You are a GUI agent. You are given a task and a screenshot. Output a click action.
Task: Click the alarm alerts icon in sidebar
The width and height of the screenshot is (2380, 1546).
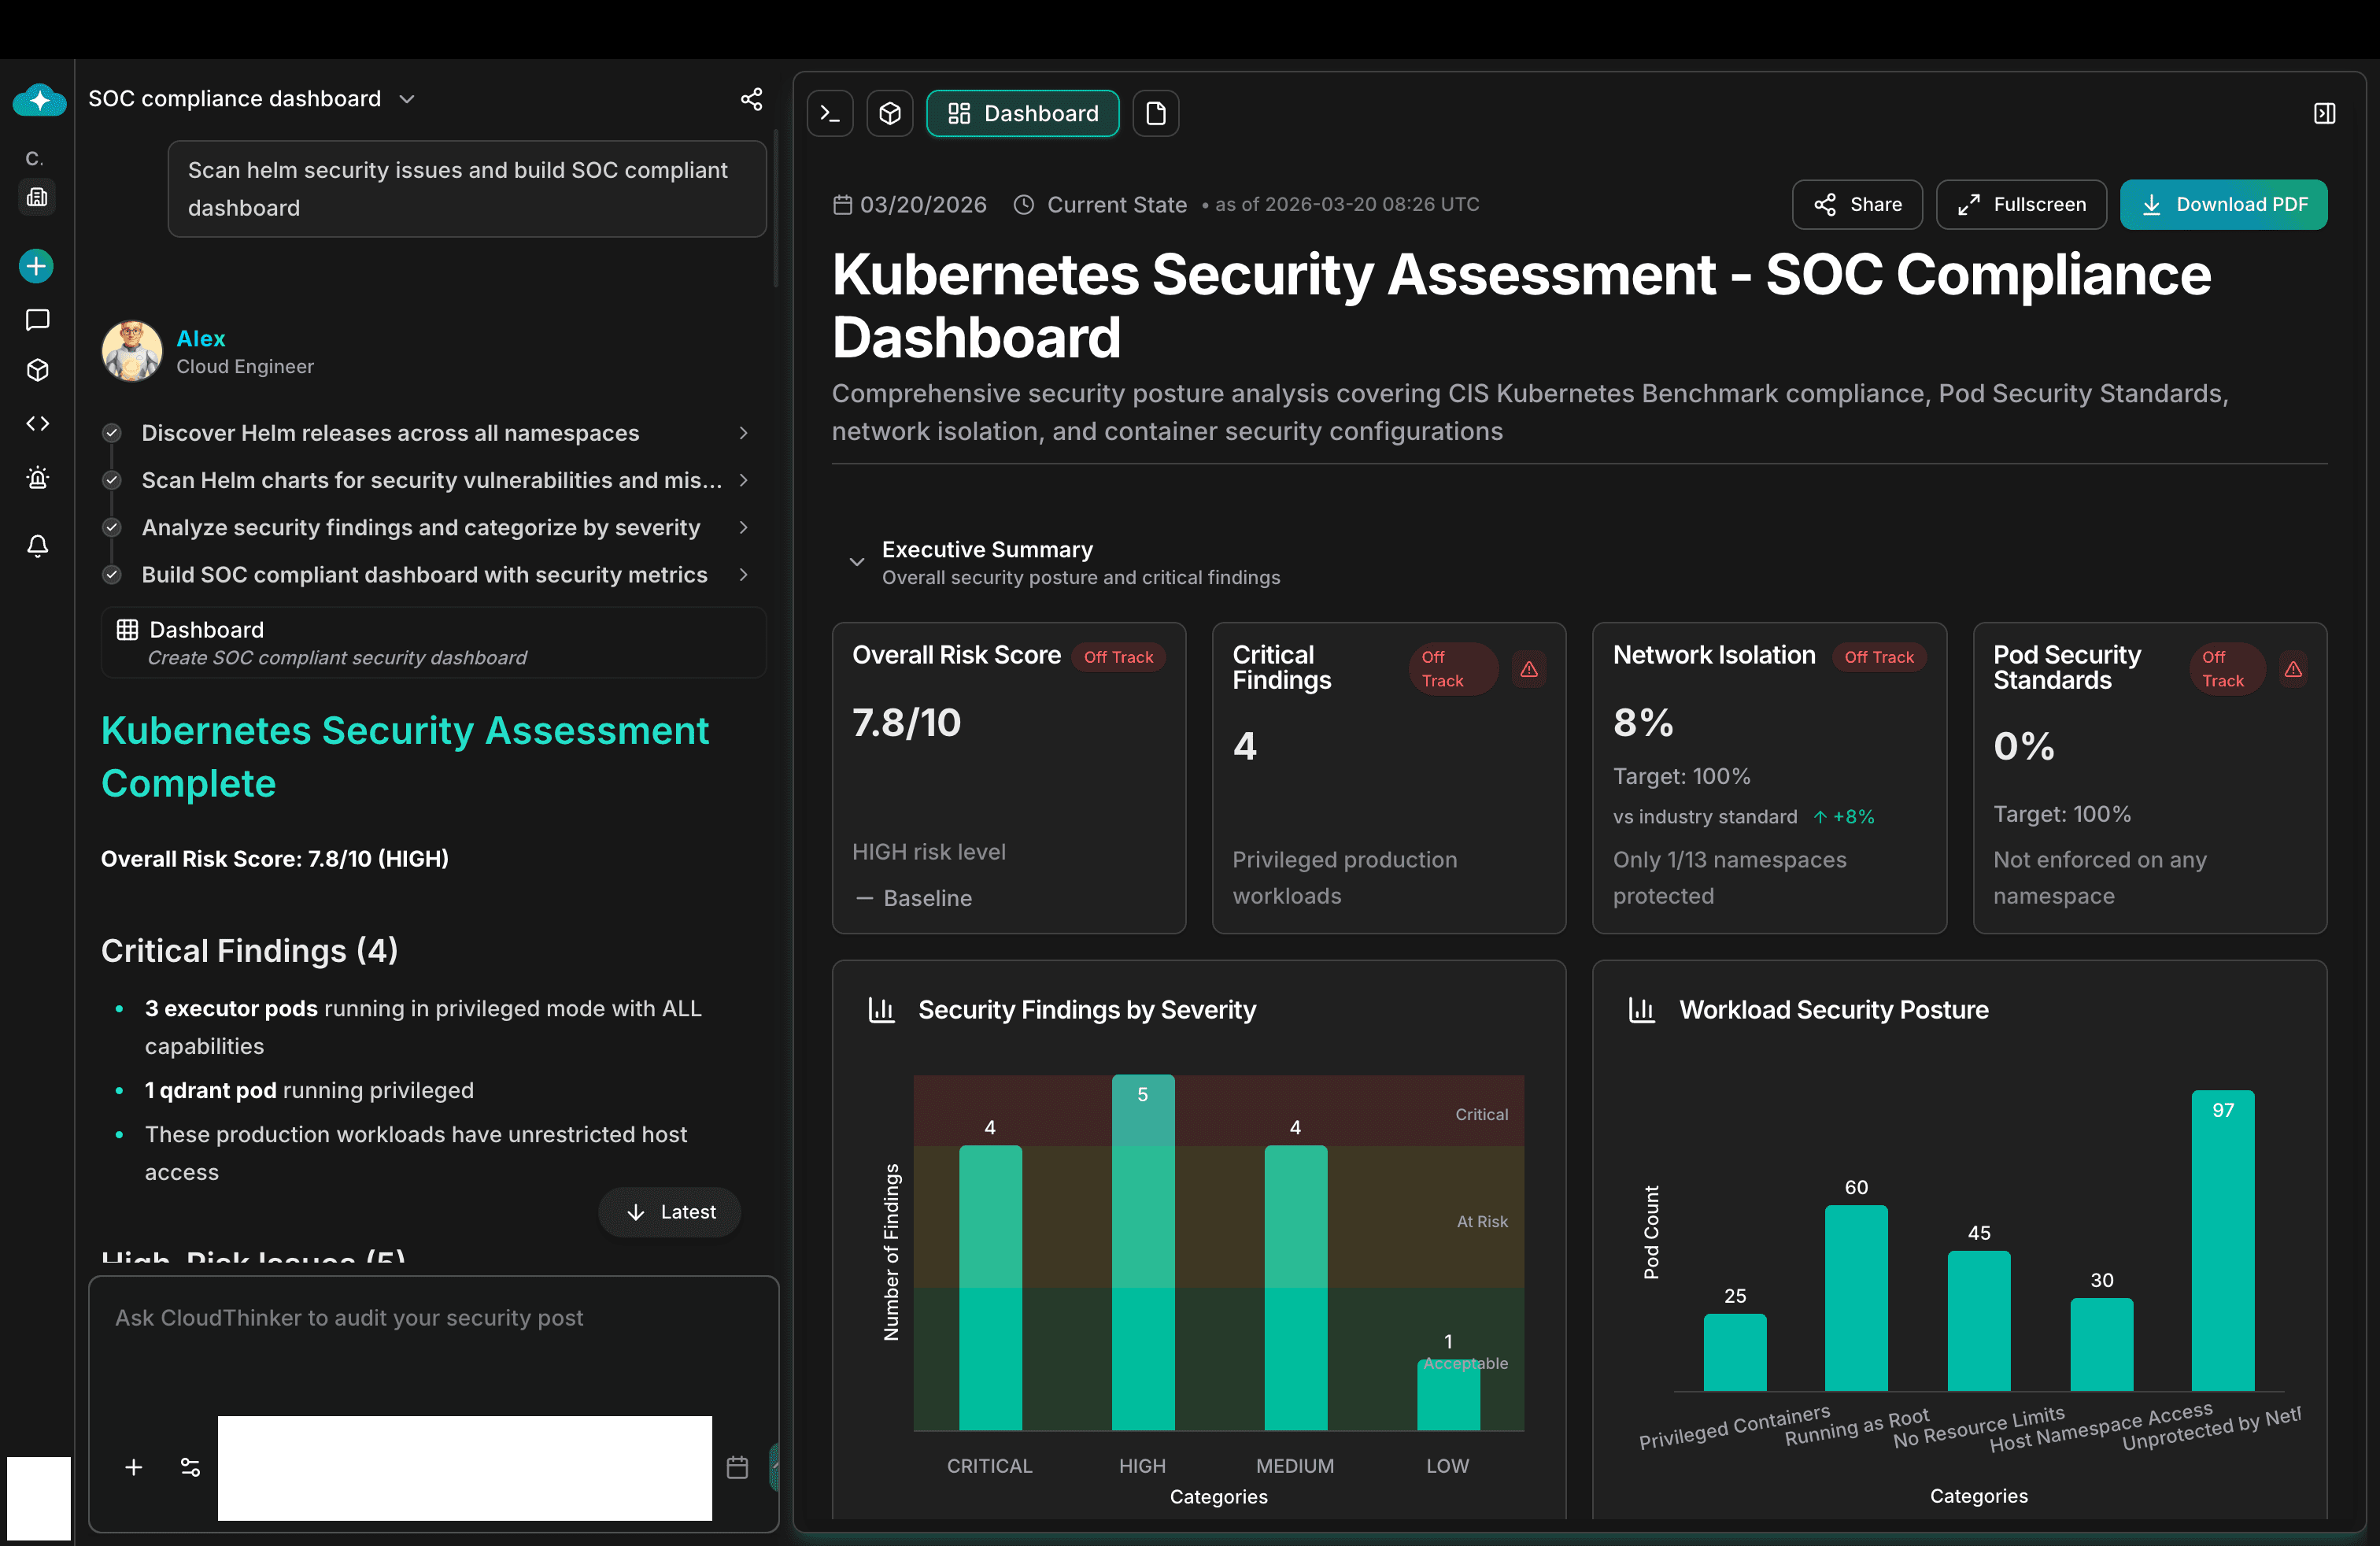click(37, 477)
